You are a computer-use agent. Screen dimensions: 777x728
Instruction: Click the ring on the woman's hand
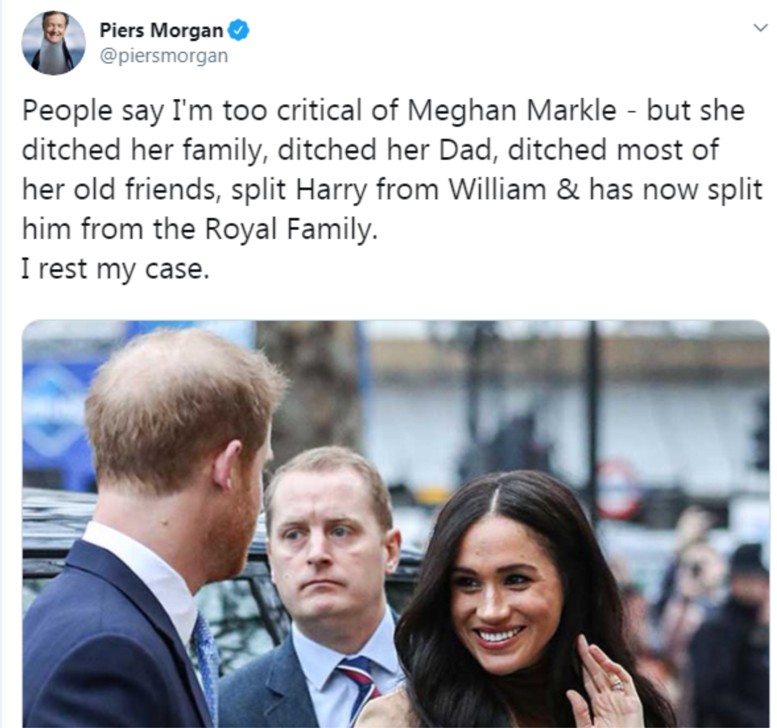tap(617, 685)
